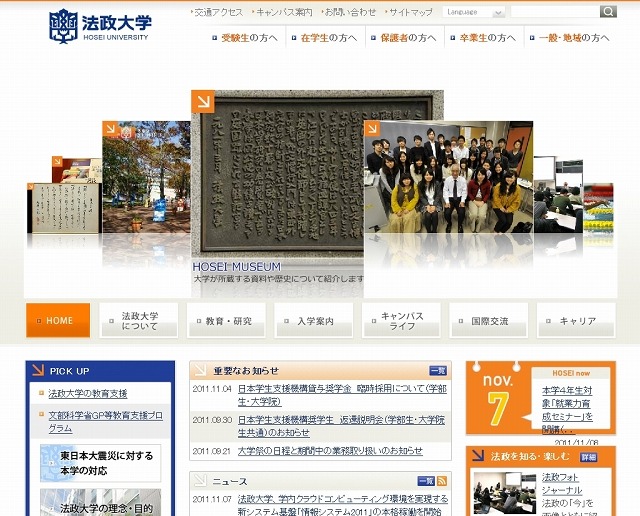Open 法政フォトジャーナル link
This screenshot has width=640, height=516.
coord(562,483)
